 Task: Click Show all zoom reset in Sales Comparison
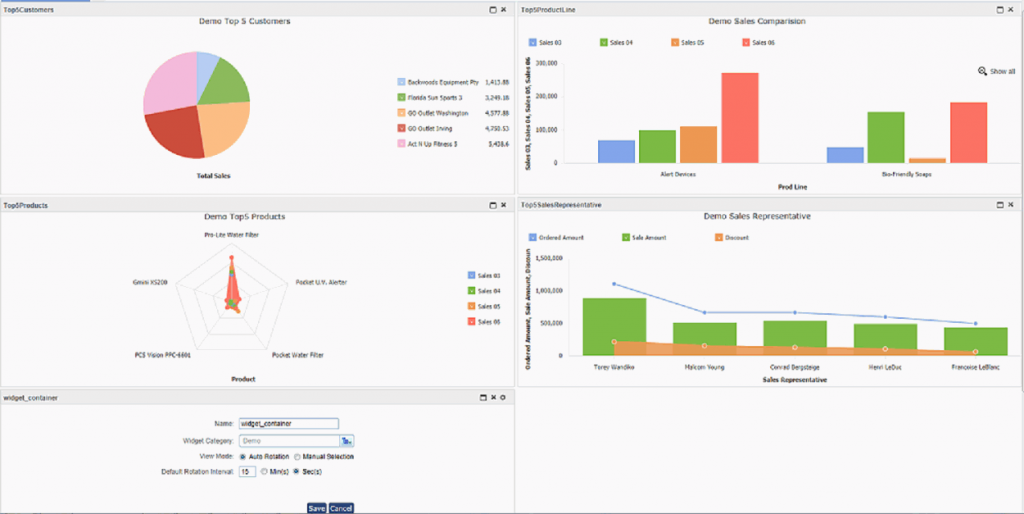(x=996, y=71)
